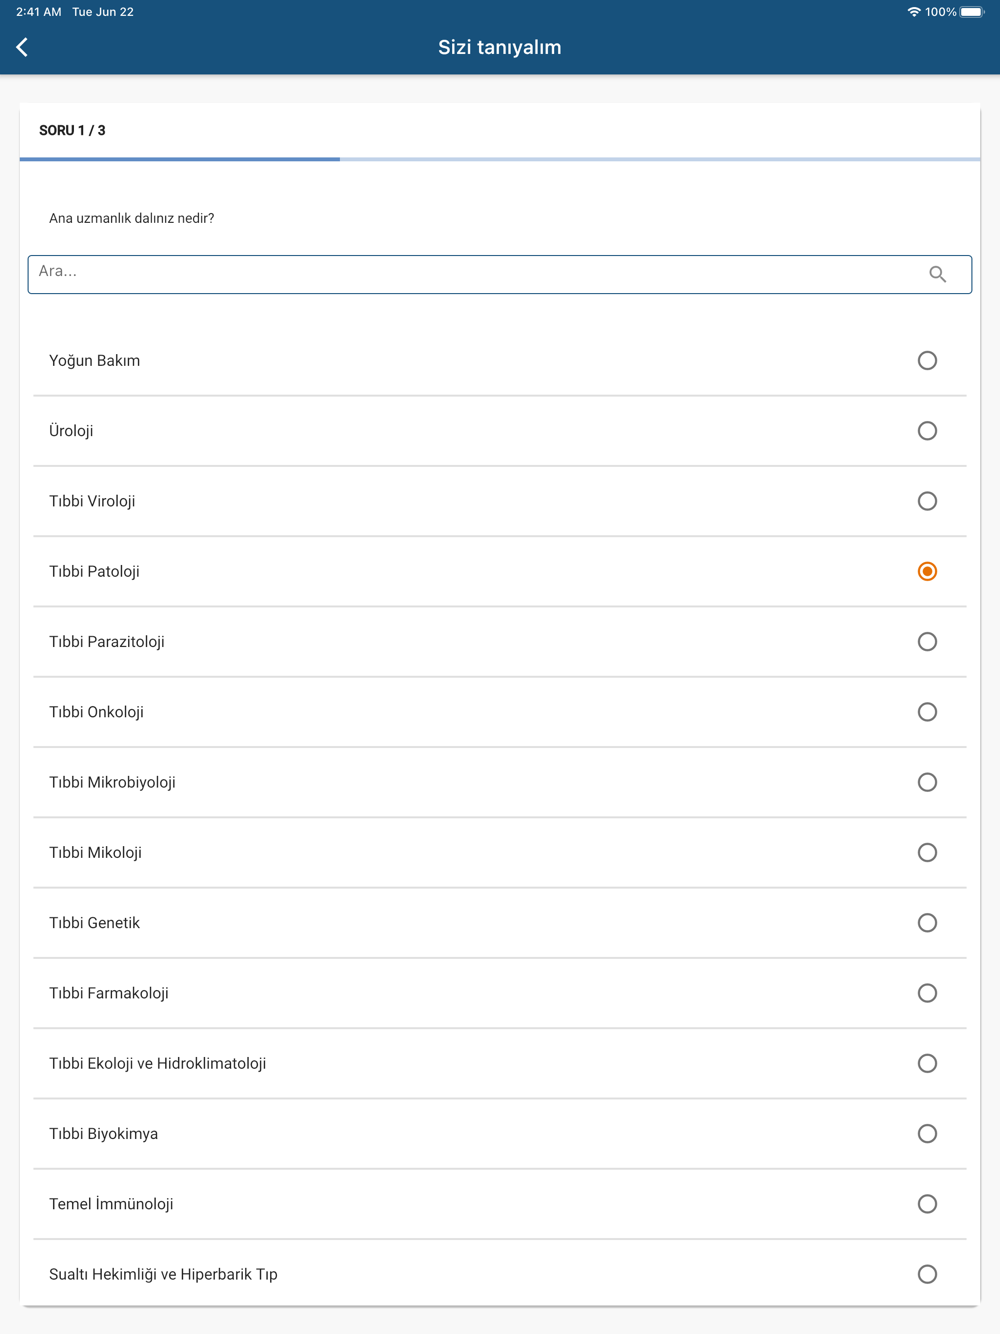1000x1334 pixels.
Task: Select the Tıbbi Mikoloji radio button
Action: (x=927, y=853)
